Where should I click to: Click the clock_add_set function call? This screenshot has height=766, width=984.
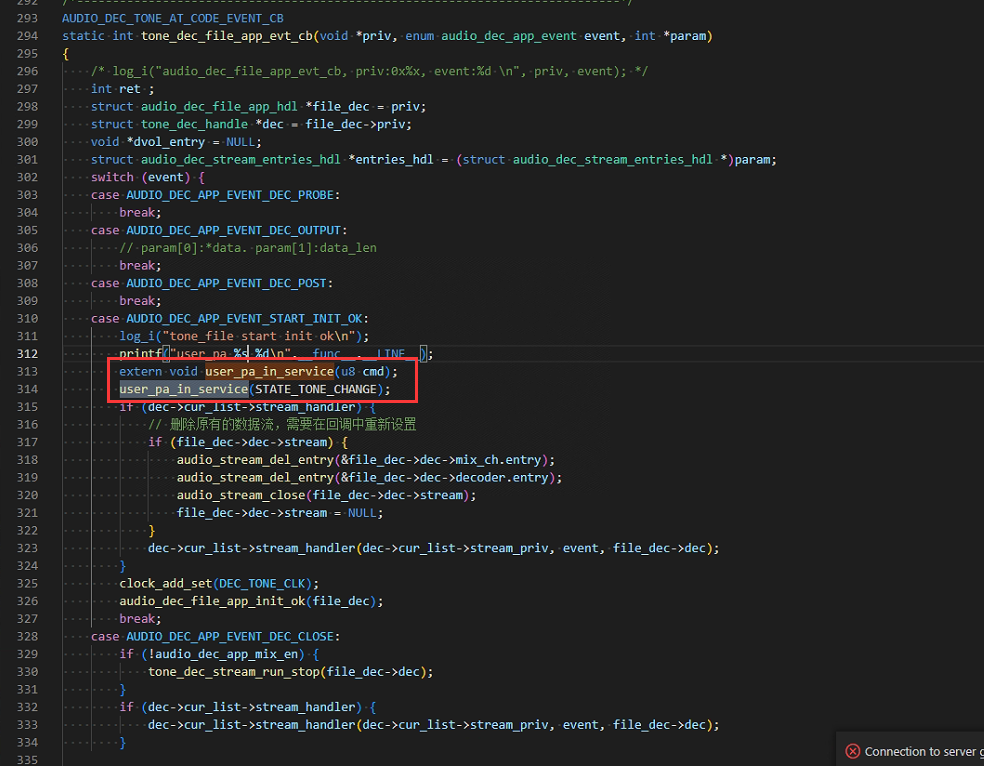click(x=166, y=583)
